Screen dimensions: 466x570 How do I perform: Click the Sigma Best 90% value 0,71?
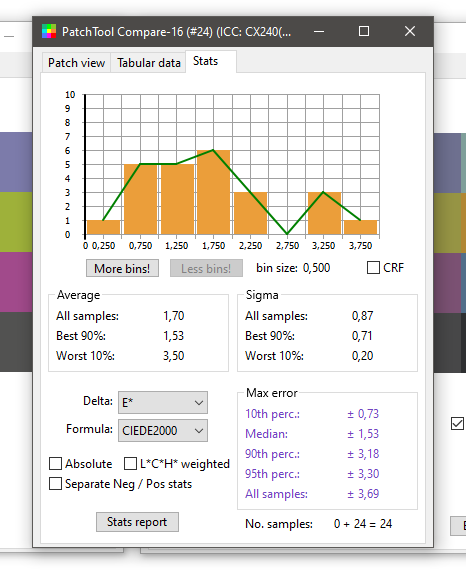point(362,336)
